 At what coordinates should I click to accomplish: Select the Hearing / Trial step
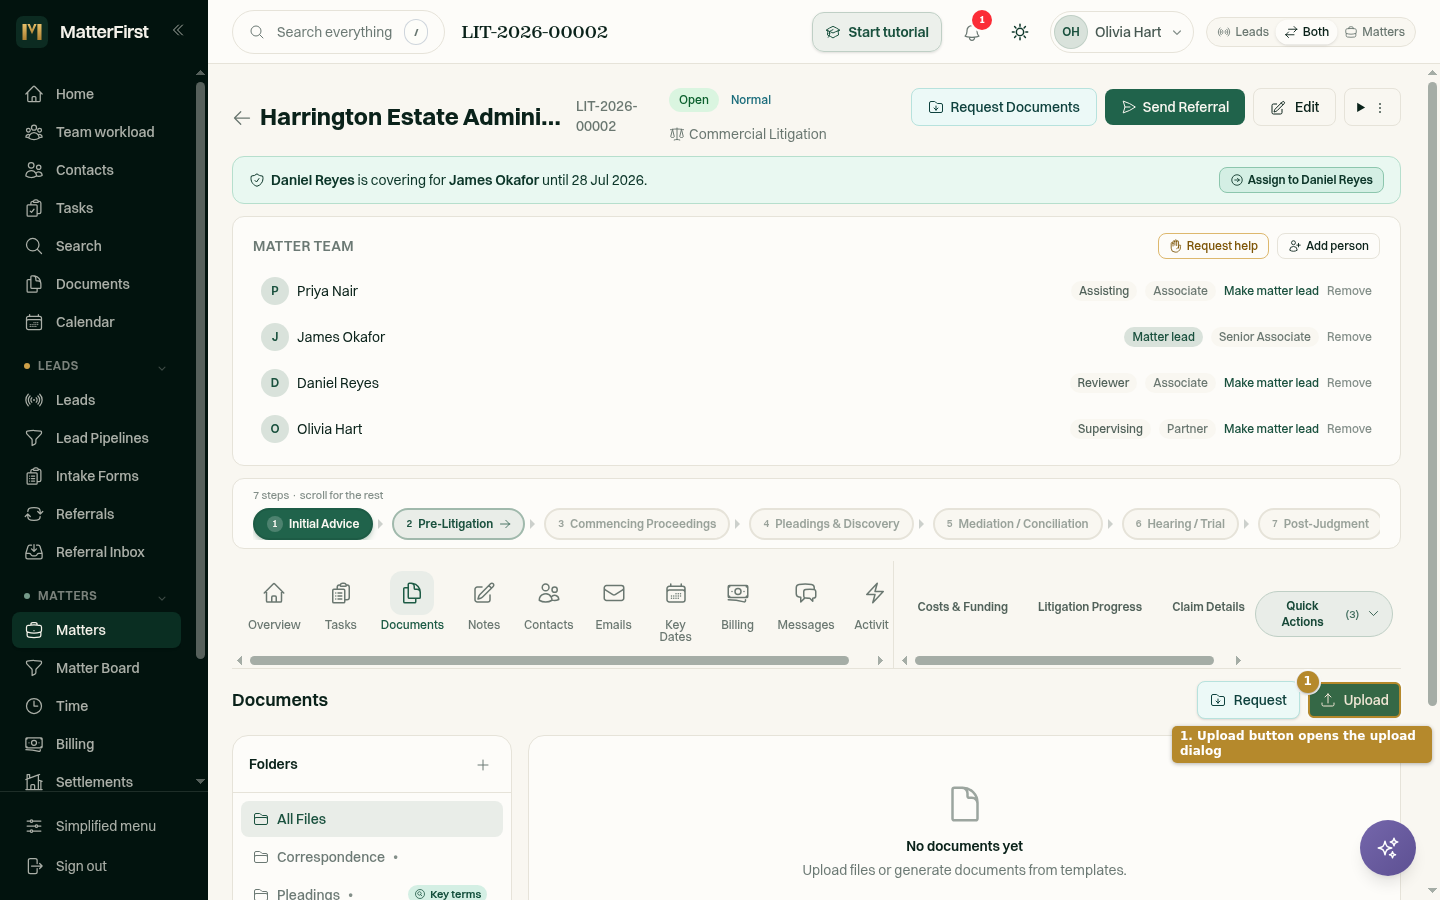1180,524
